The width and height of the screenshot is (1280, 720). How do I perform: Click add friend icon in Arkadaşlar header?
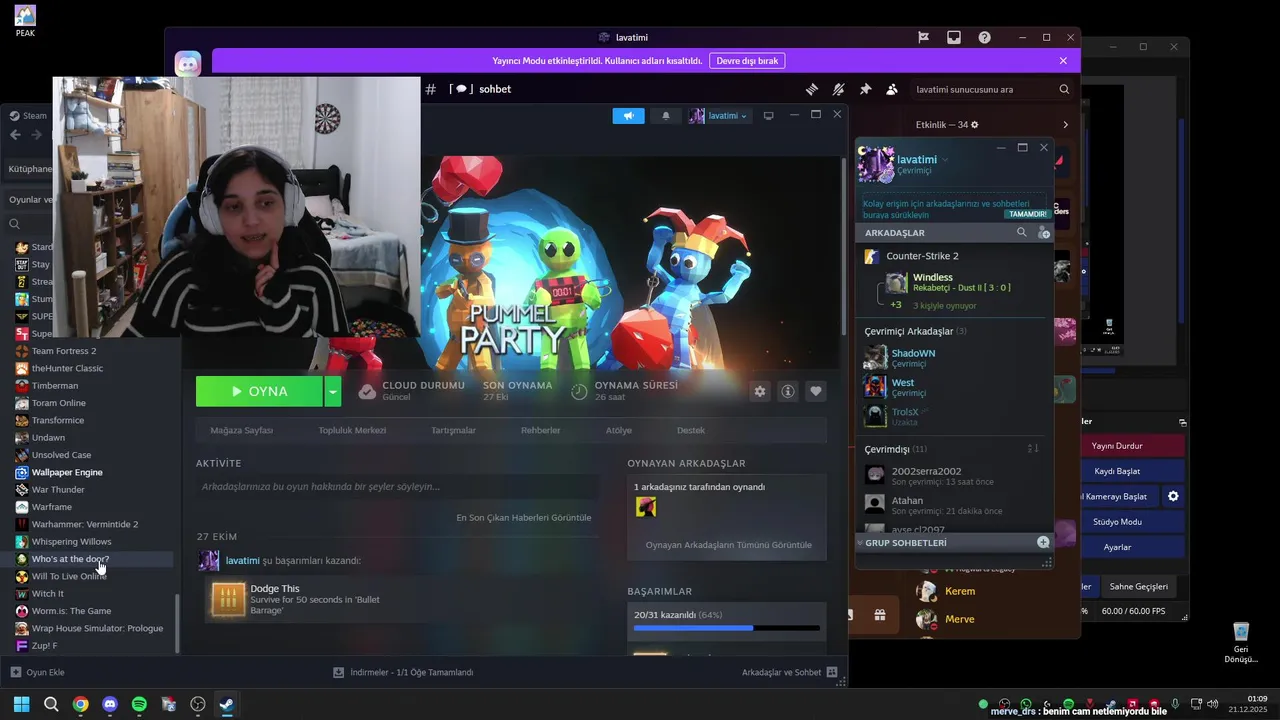(x=1044, y=232)
